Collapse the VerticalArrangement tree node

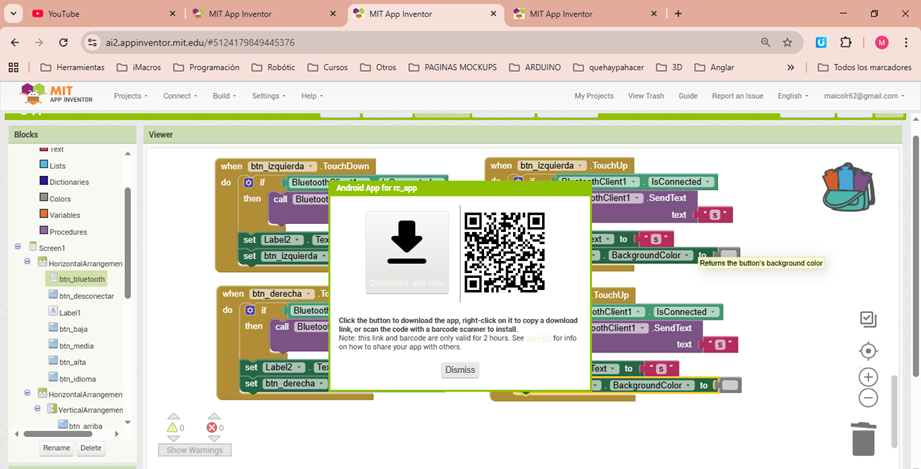pyautogui.click(x=35, y=409)
